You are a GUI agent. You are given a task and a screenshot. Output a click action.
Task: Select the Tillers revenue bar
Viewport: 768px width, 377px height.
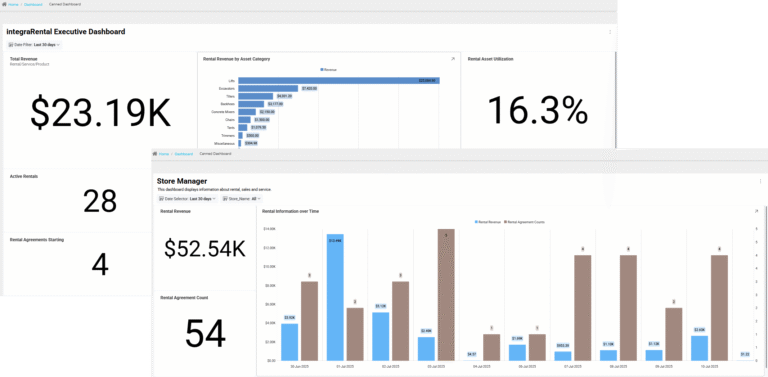[256, 96]
